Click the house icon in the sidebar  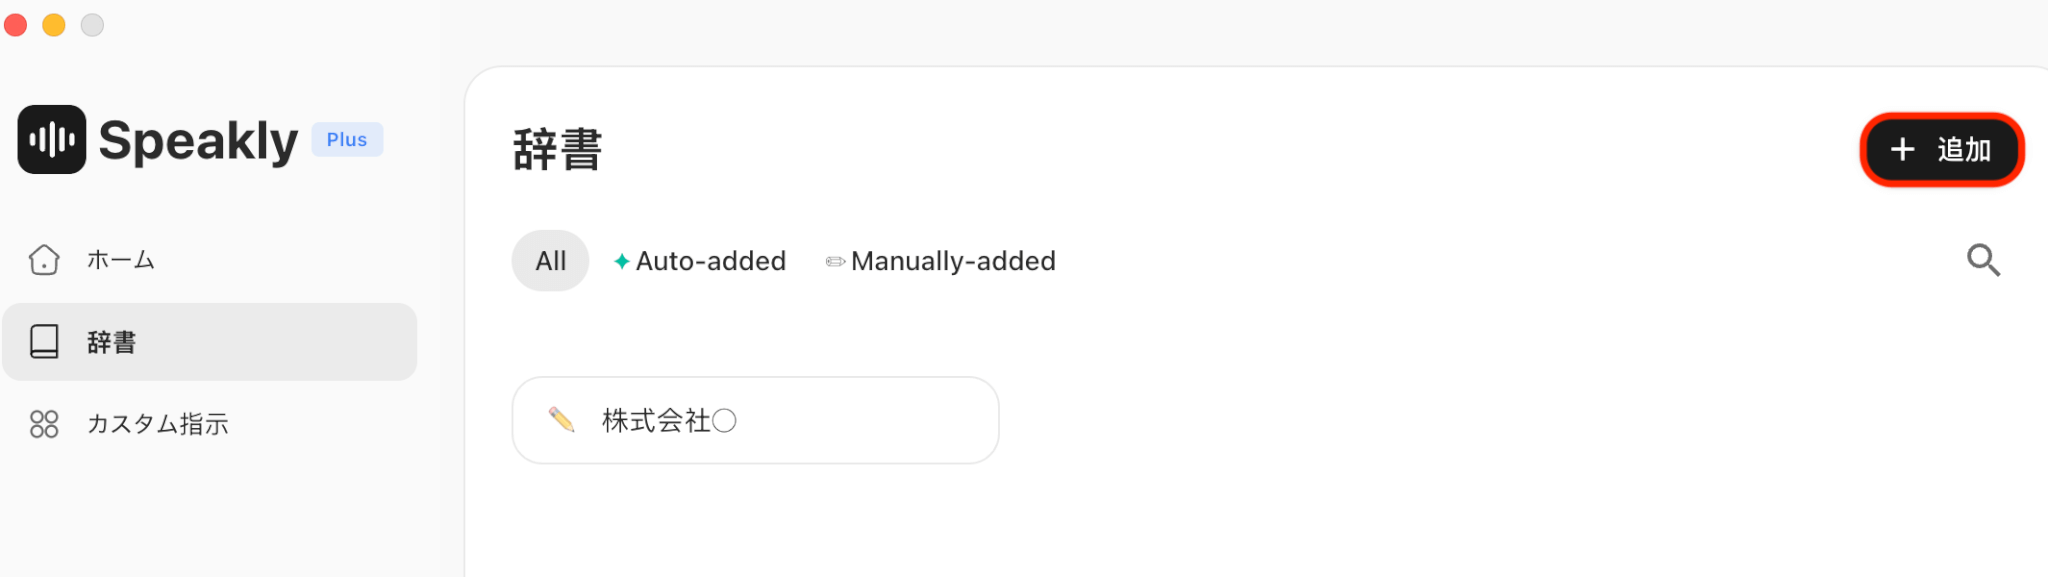point(44,260)
